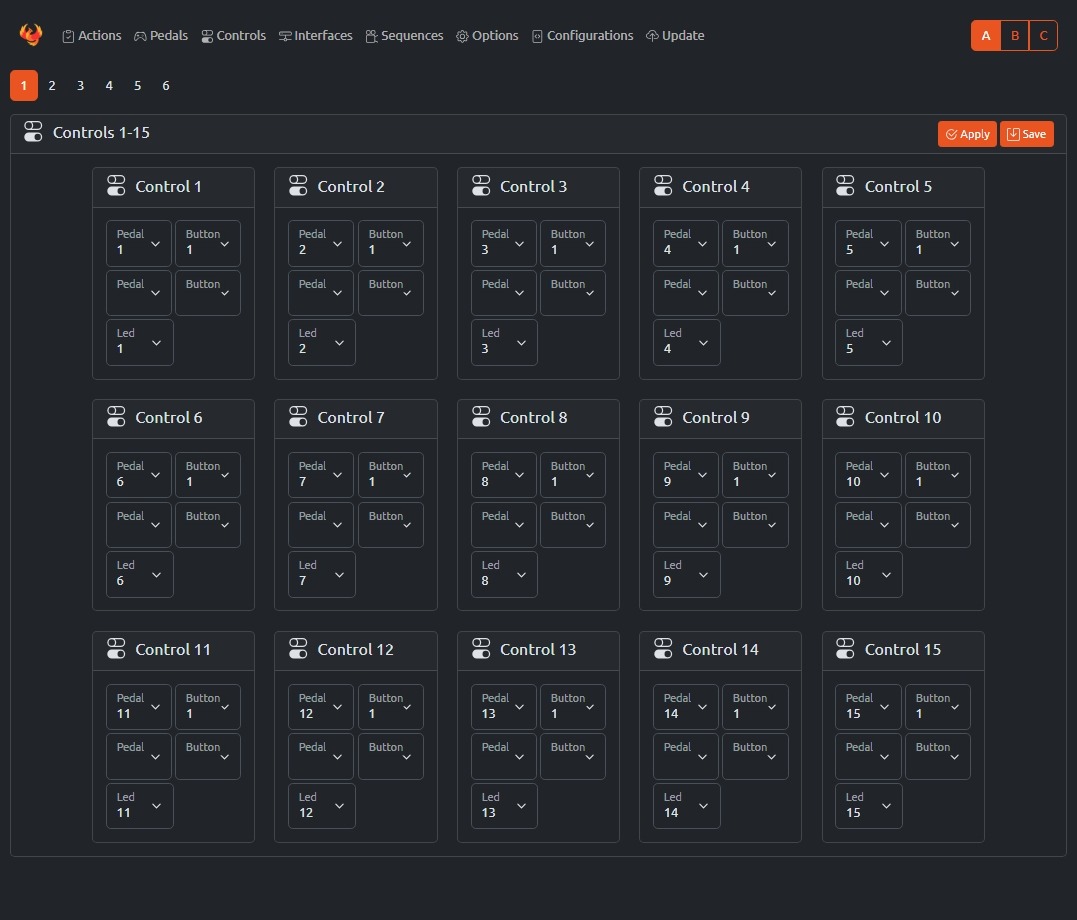The image size is (1077, 920).
Task: Go to controls page 3
Action: pos(80,86)
